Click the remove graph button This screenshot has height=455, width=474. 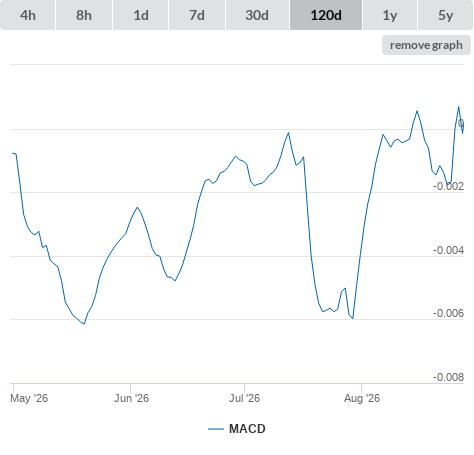point(426,45)
